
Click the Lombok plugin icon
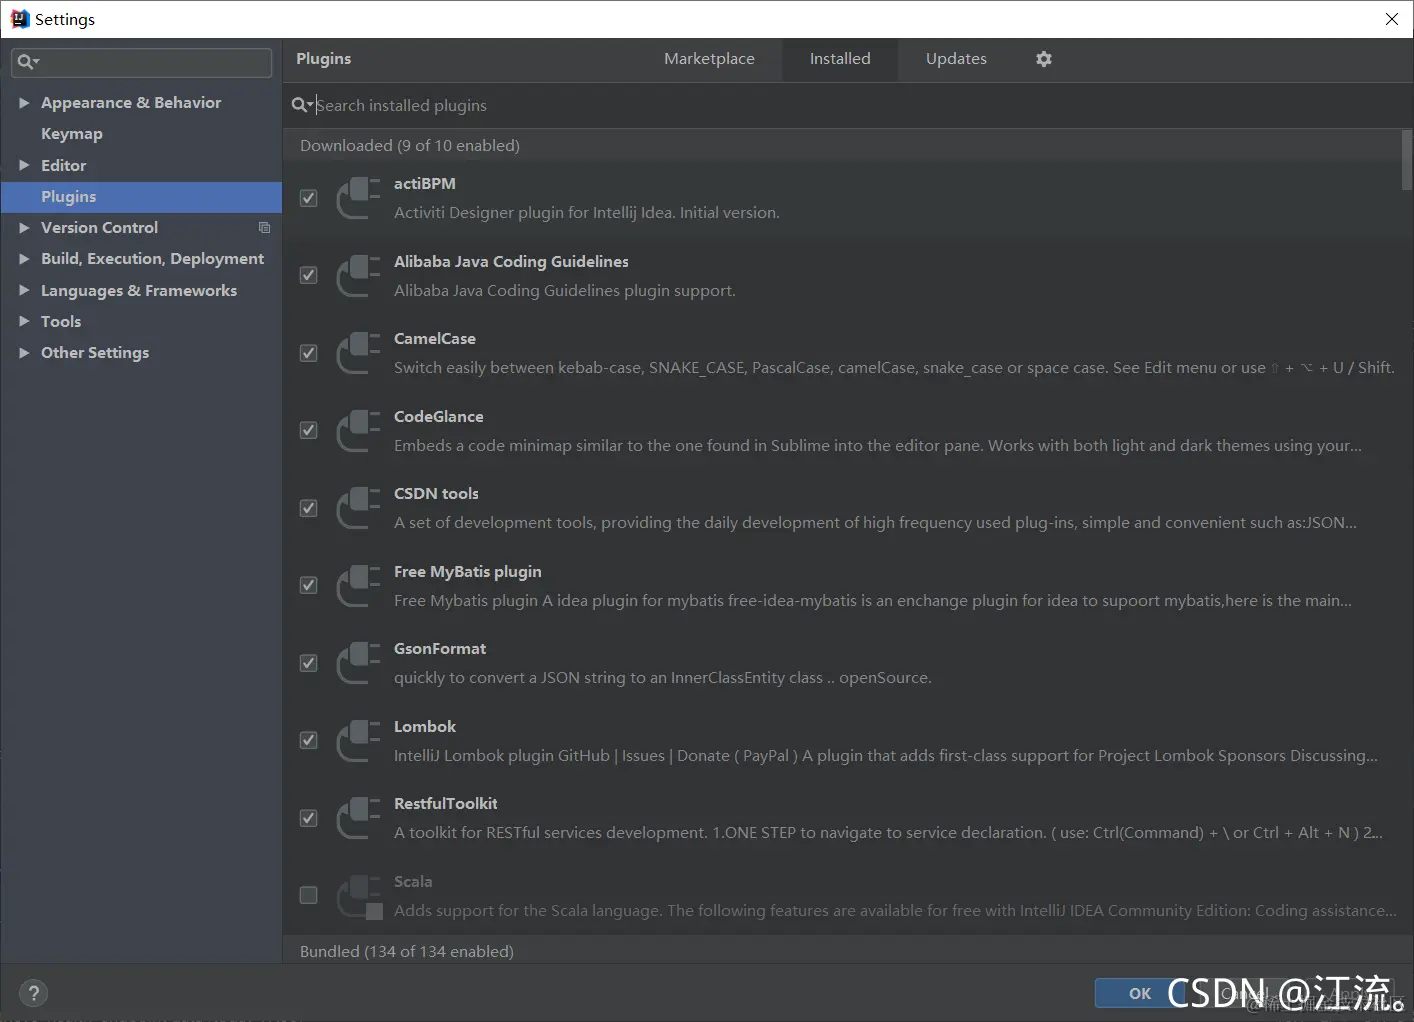[358, 741]
